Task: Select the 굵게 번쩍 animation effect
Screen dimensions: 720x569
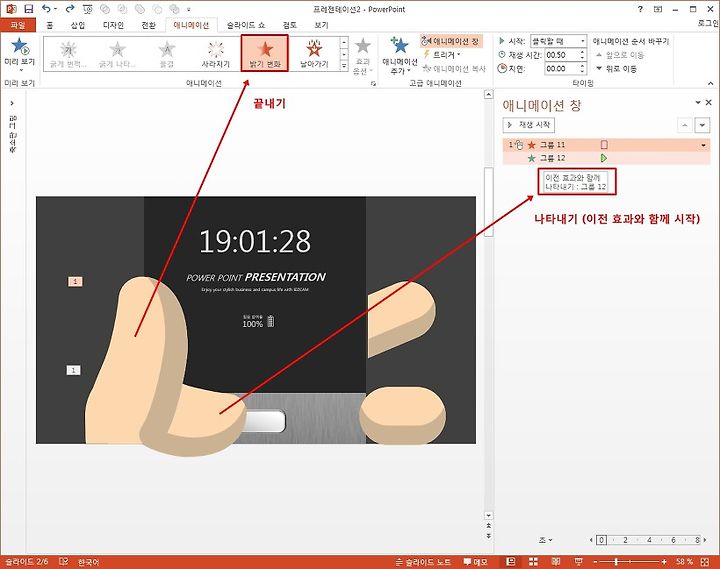Action: click(68, 54)
